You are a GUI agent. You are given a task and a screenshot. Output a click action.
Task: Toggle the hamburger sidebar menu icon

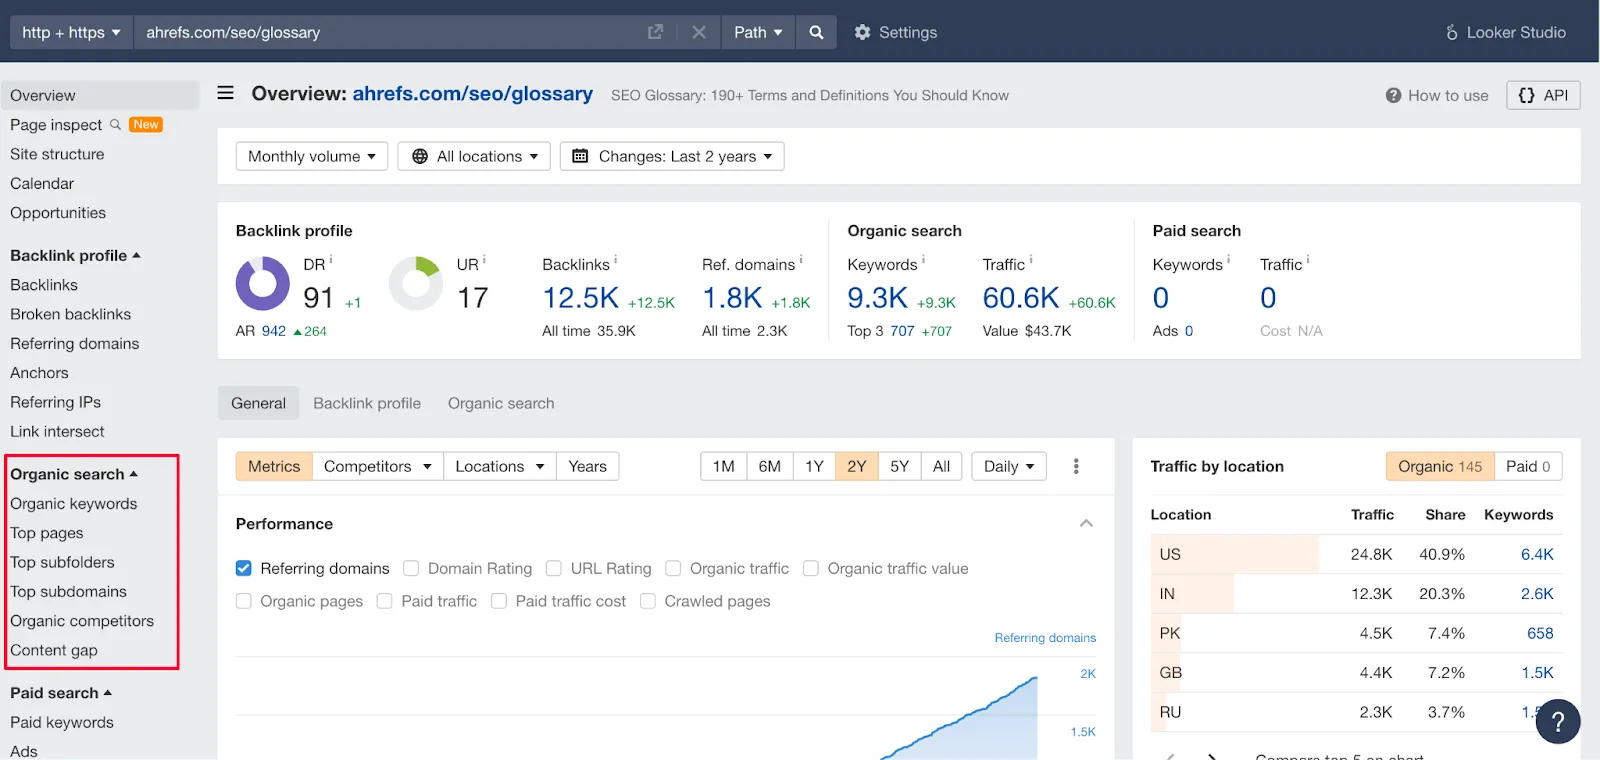tap(226, 93)
